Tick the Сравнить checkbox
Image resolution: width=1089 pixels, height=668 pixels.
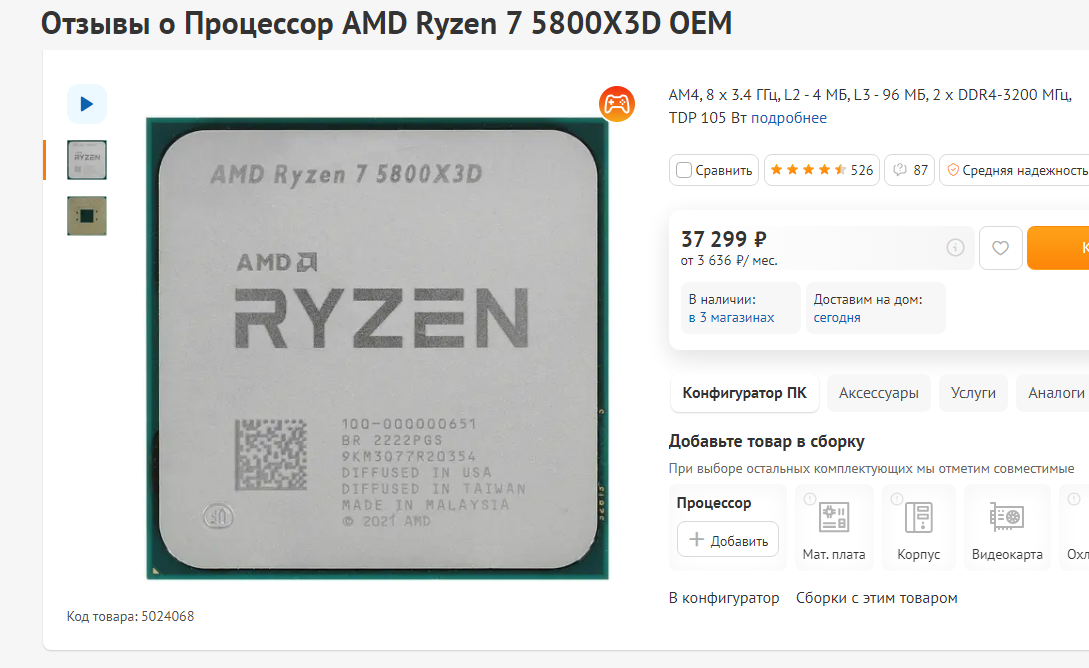[684, 170]
